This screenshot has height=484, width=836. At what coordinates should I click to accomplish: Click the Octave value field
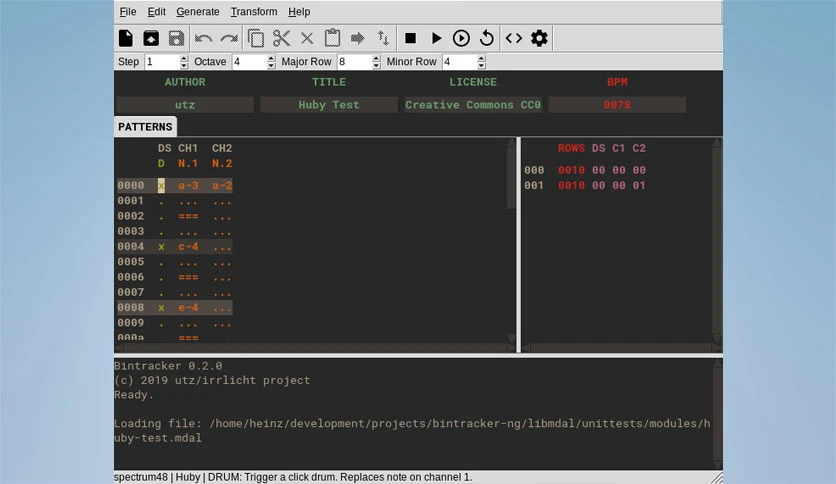click(249, 62)
